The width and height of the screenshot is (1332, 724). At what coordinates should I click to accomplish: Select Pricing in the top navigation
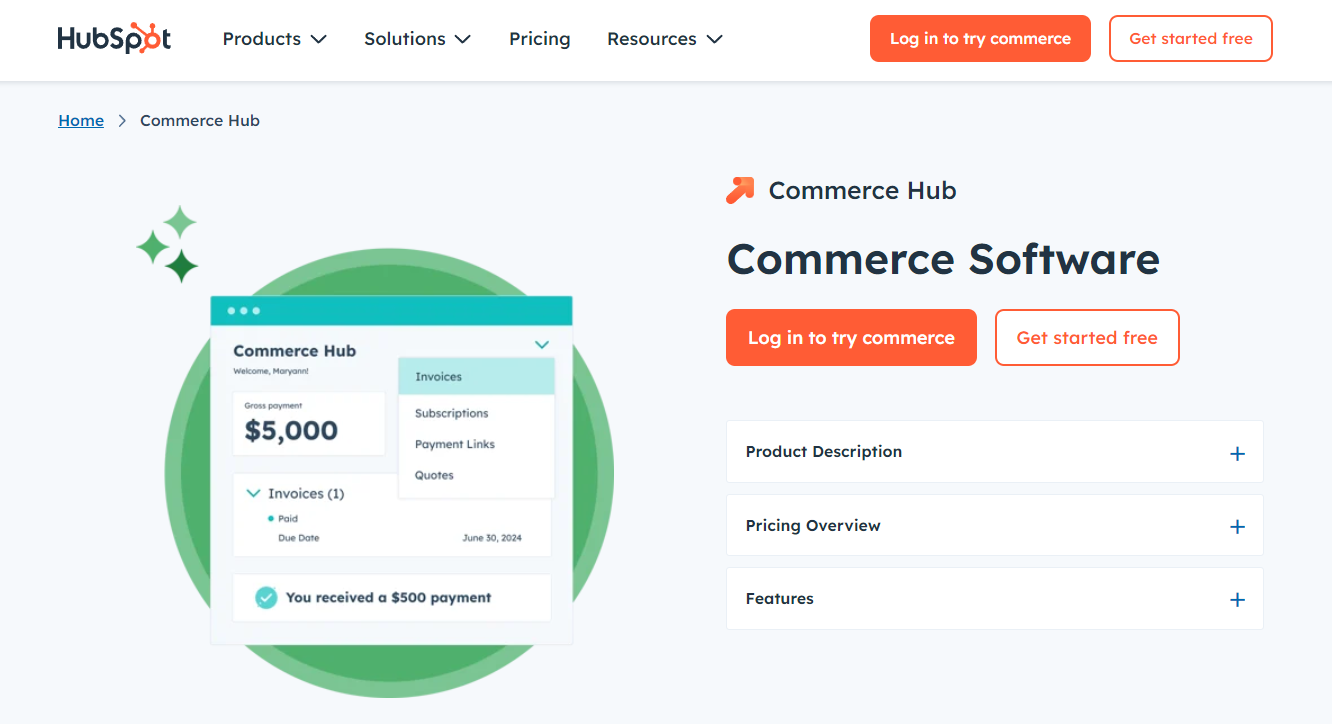click(539, 39)
